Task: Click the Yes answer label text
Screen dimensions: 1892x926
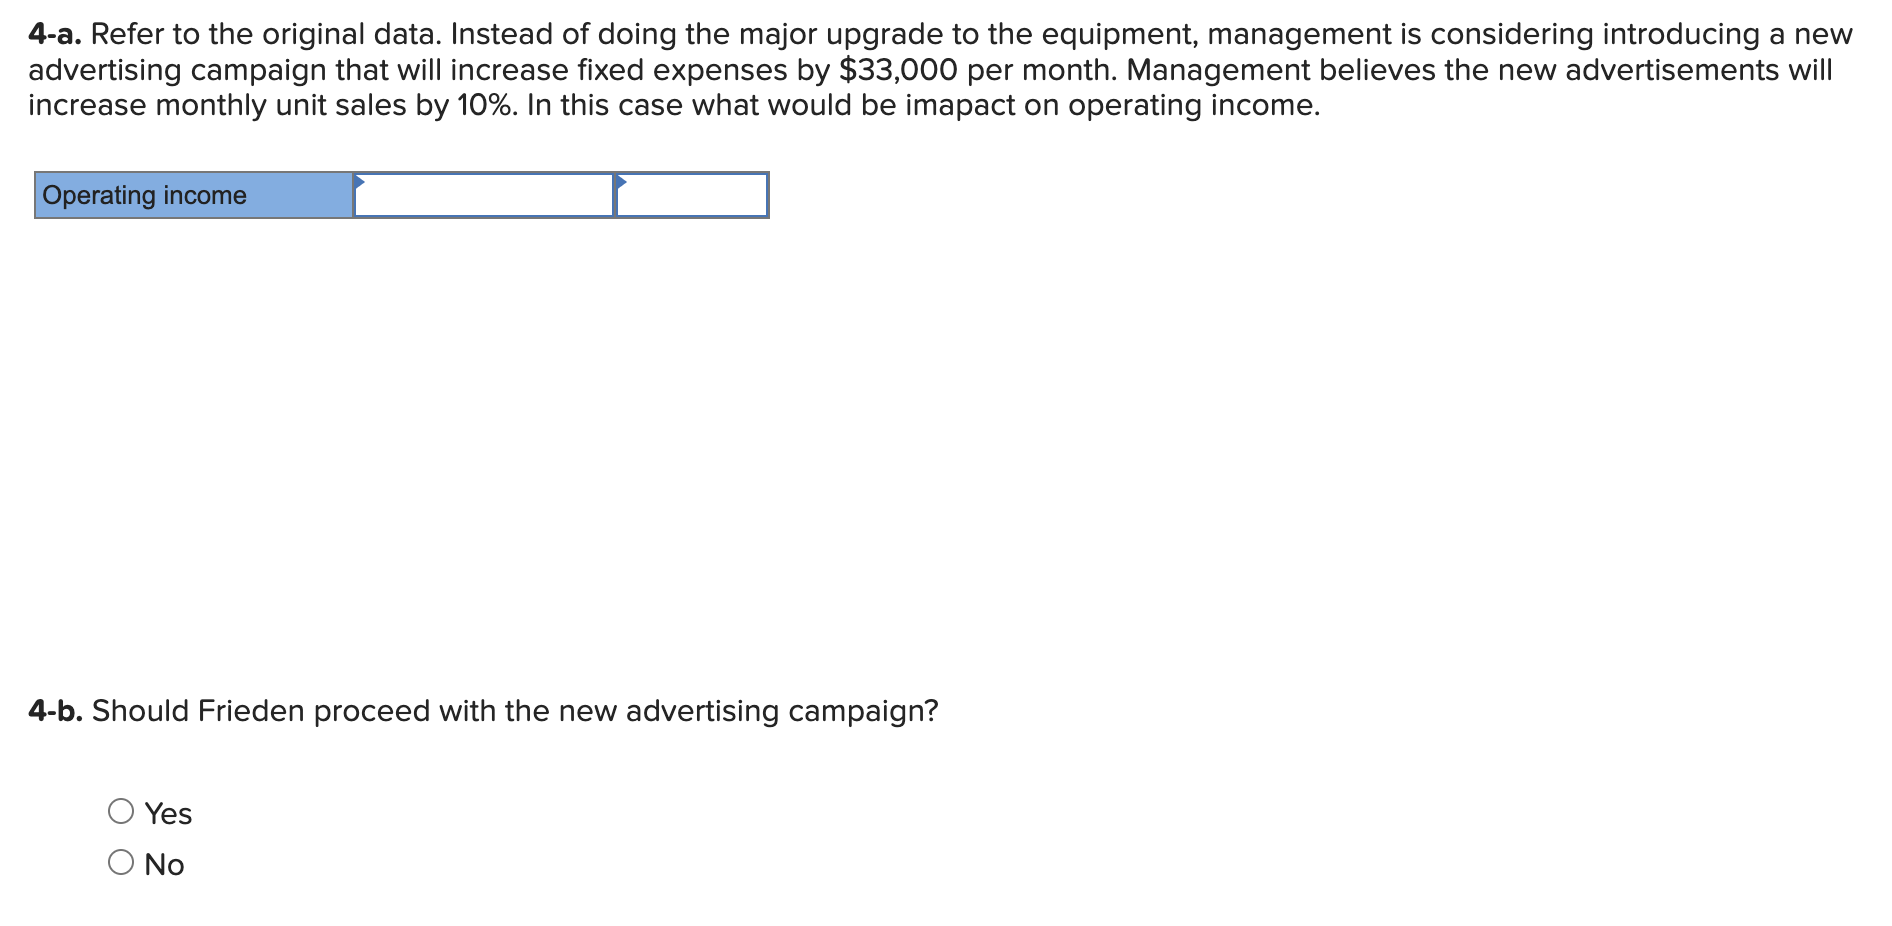Action: 168,812
